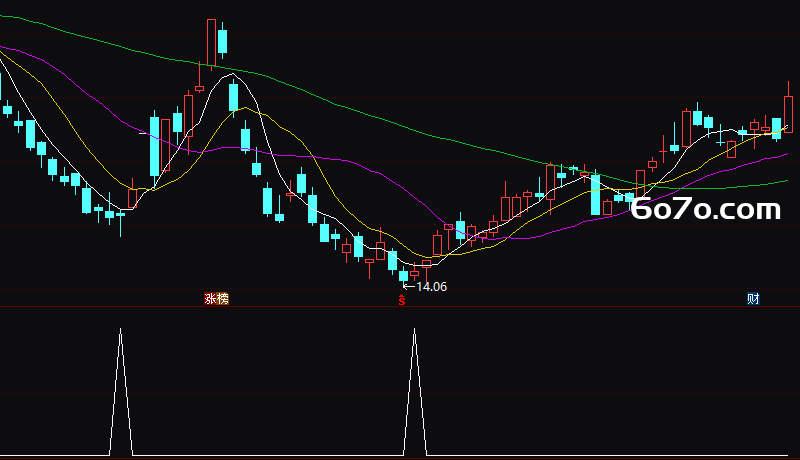This screenshot has width=800, height=460.
Task: Click the 涨榜 badge icon
Action: [x=216, y=299]
